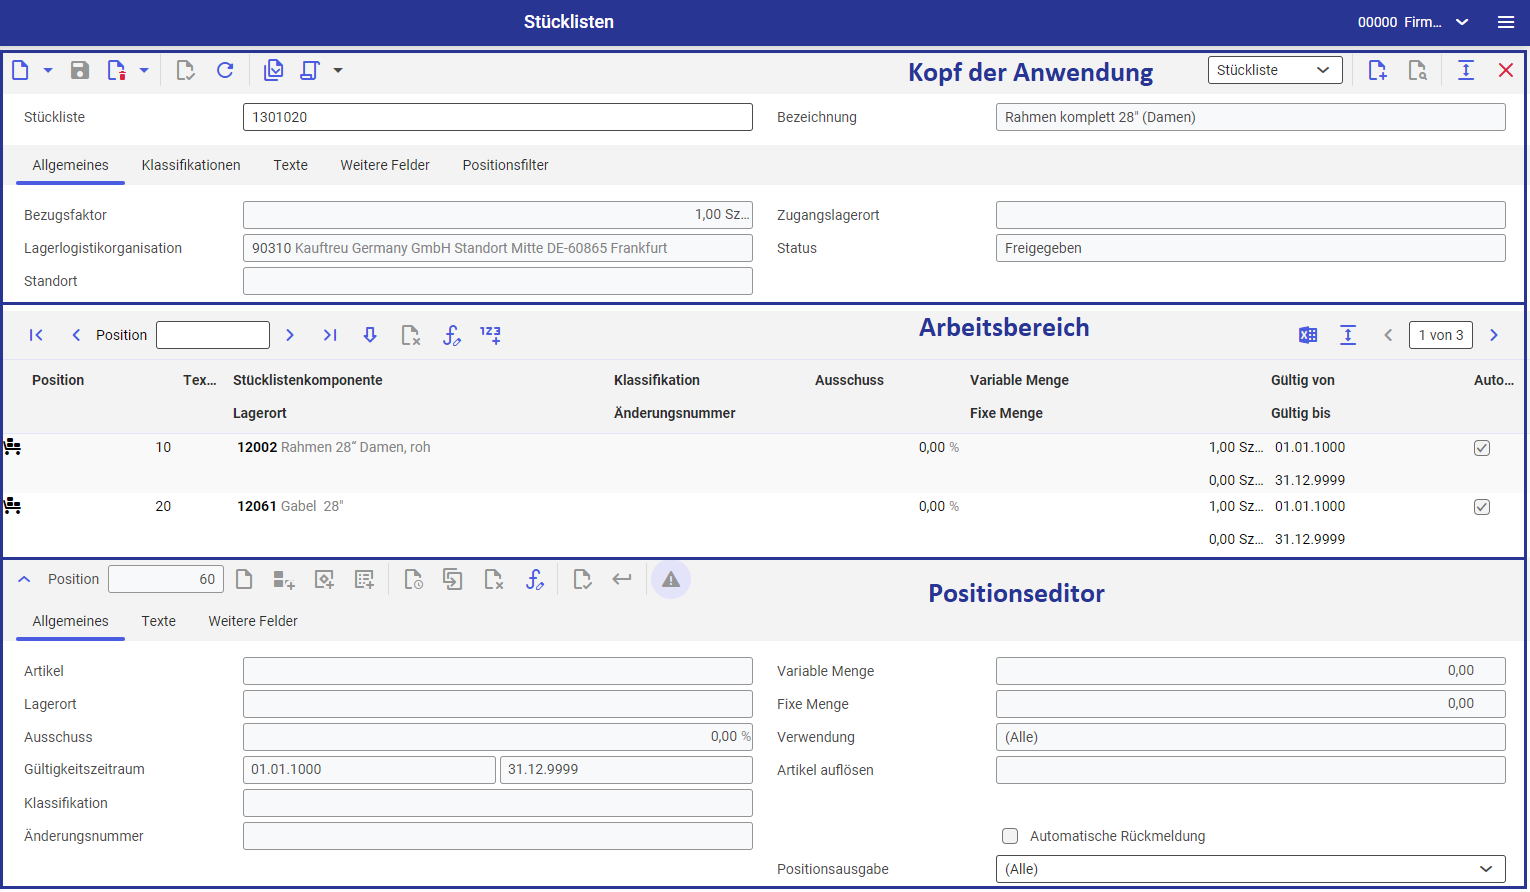Click the add-item diamond icon in Positionseditor
This screenshot has height=892, width=1530.
tap(324, 579)
